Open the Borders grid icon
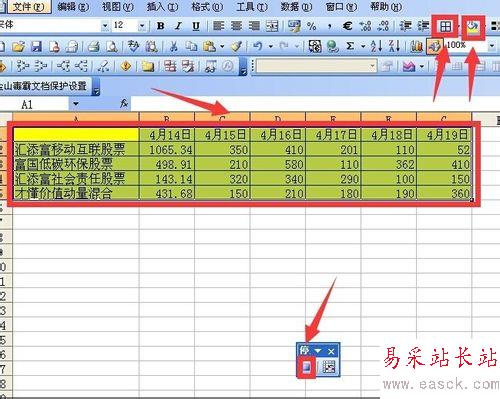 445,26
